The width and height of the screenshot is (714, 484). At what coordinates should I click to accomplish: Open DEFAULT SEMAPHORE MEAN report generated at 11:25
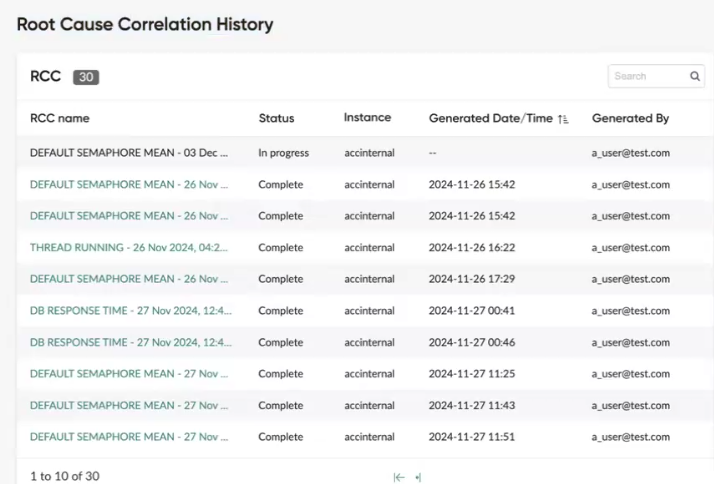[x=129, y=373]
